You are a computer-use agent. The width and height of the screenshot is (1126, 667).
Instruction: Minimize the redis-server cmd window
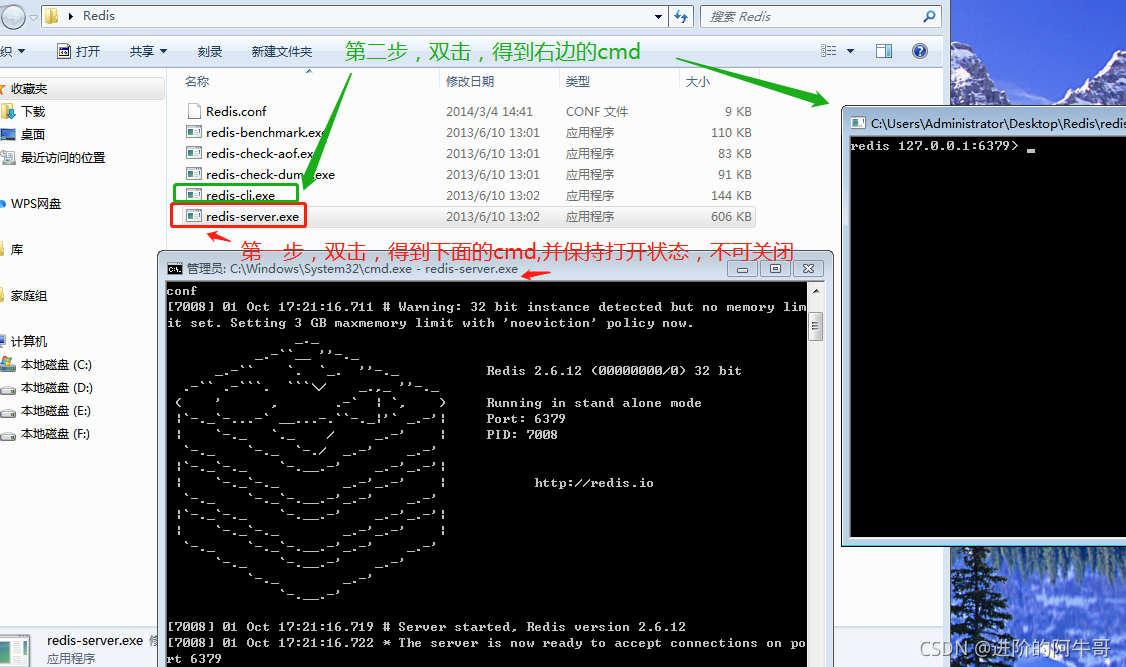pyautogui.click(x=743, y=269)
